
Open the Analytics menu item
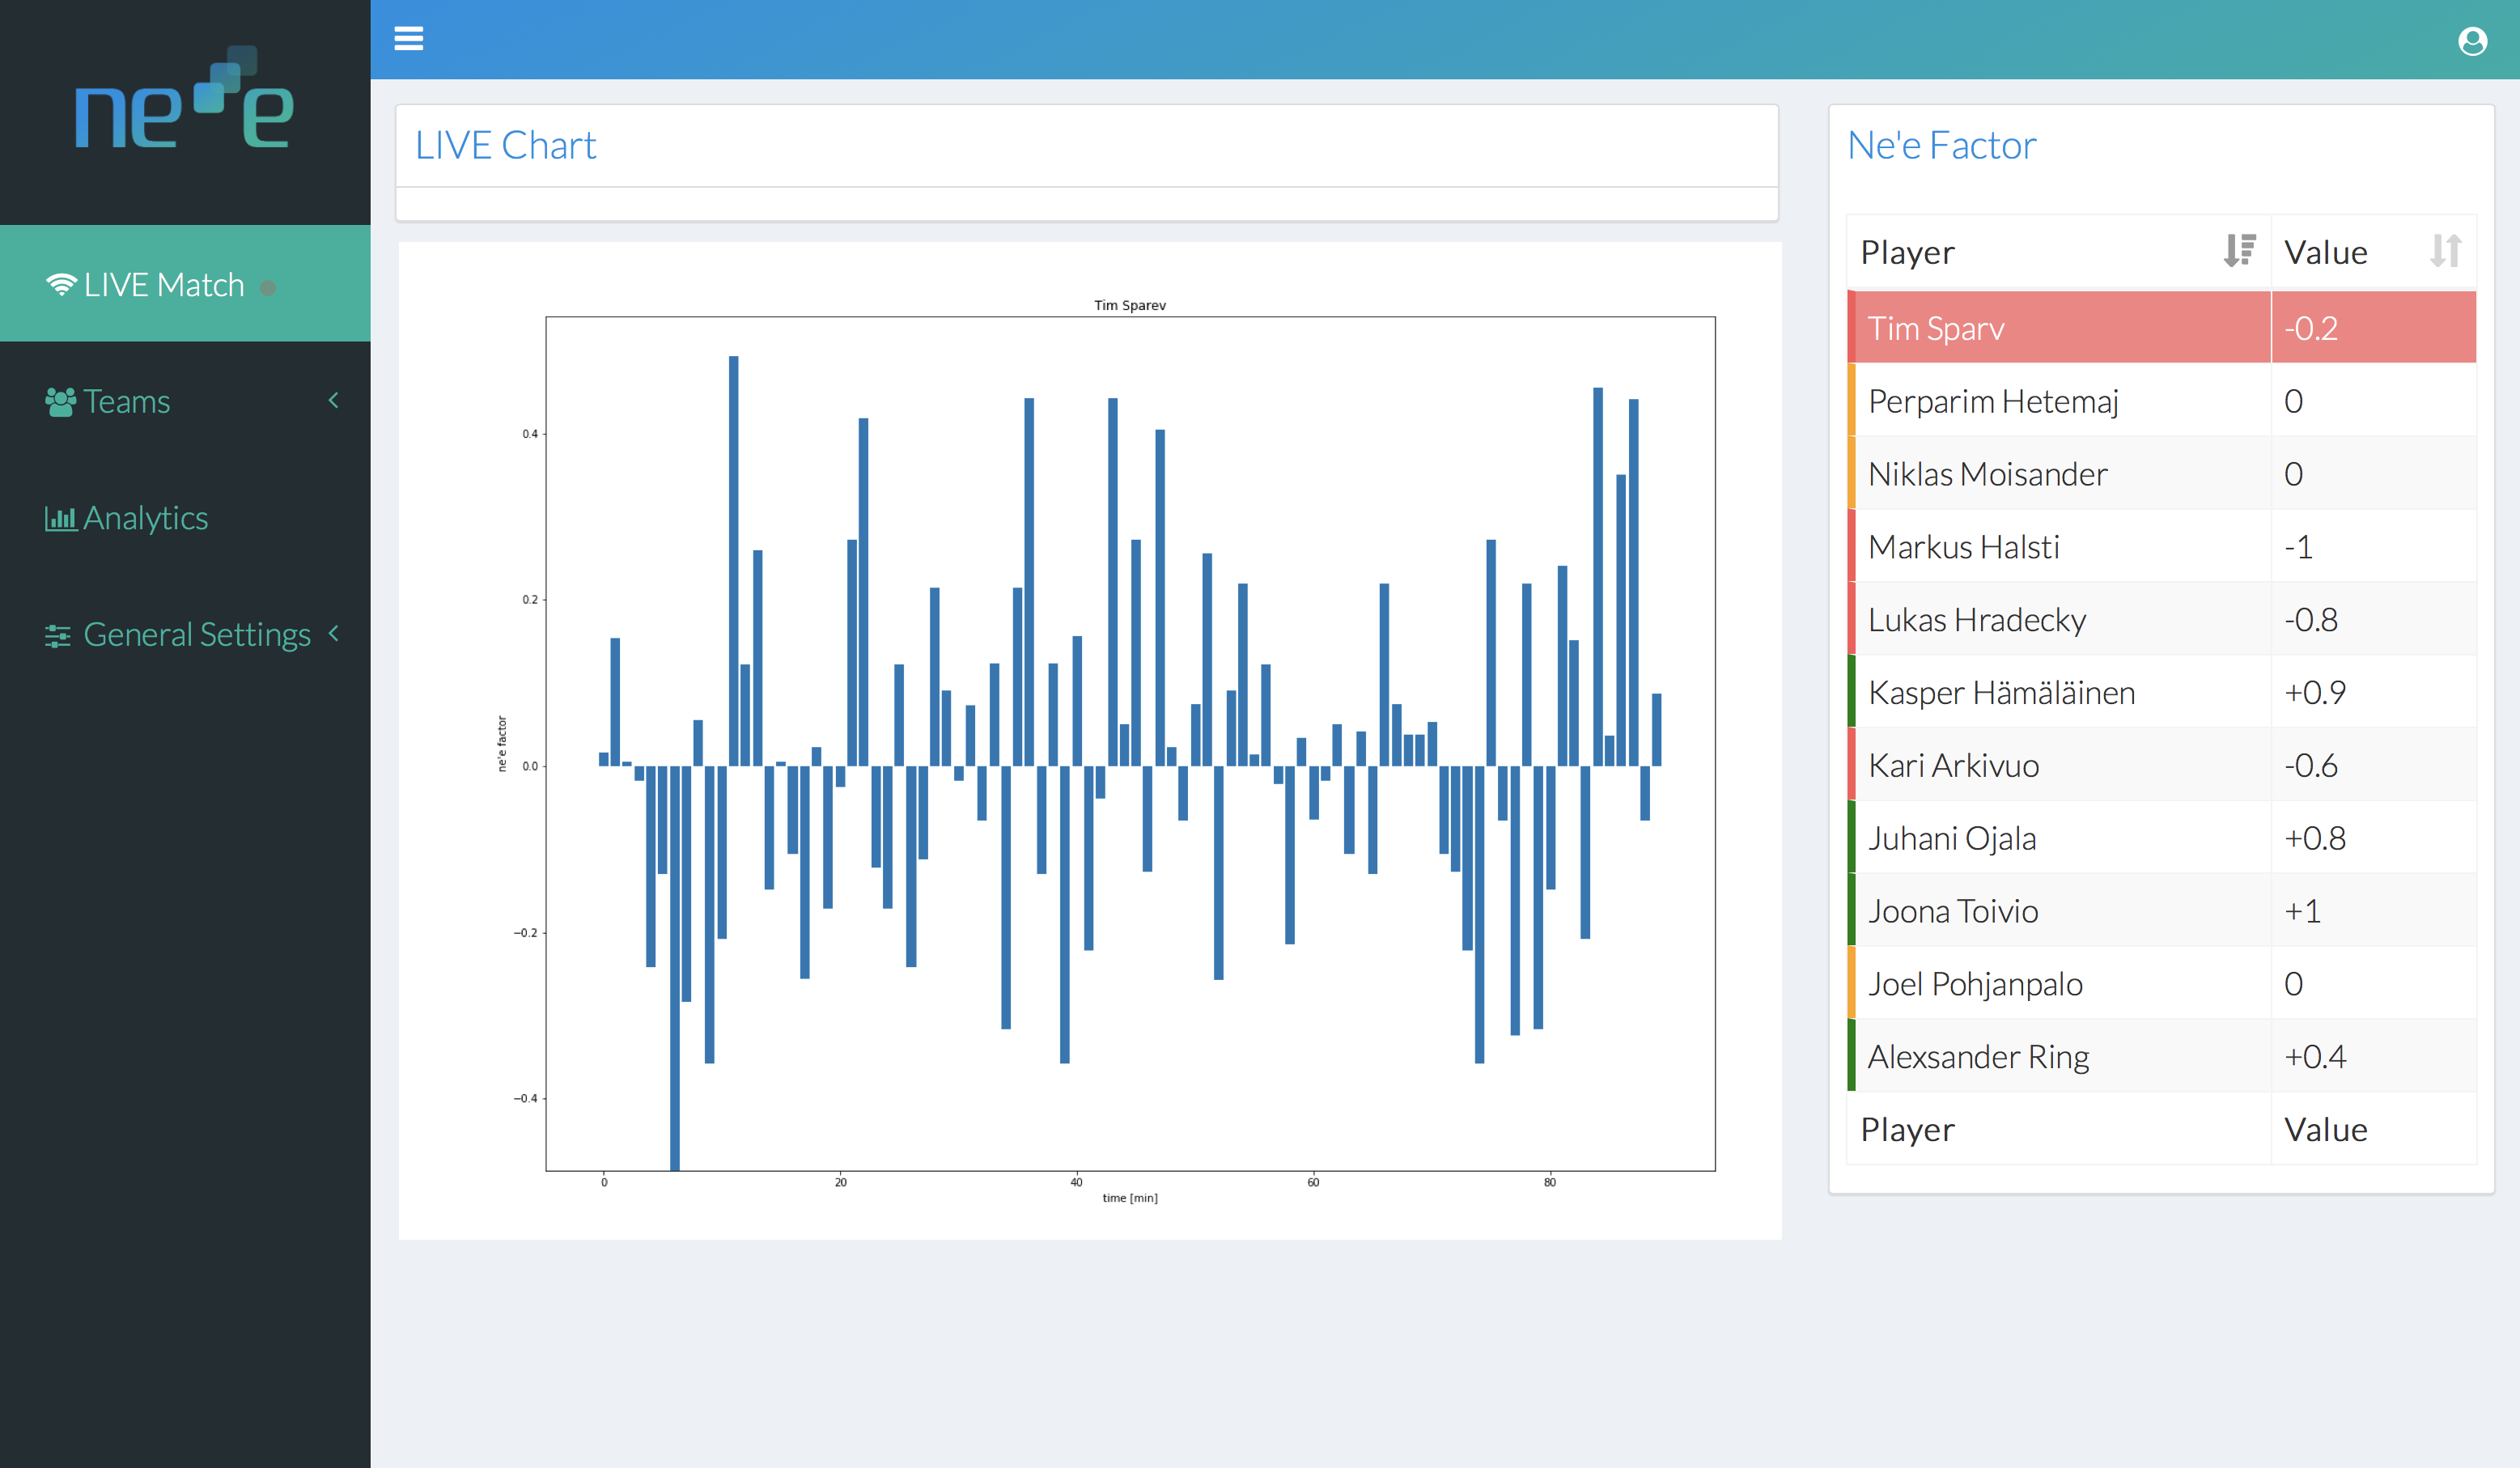point(146,518)
